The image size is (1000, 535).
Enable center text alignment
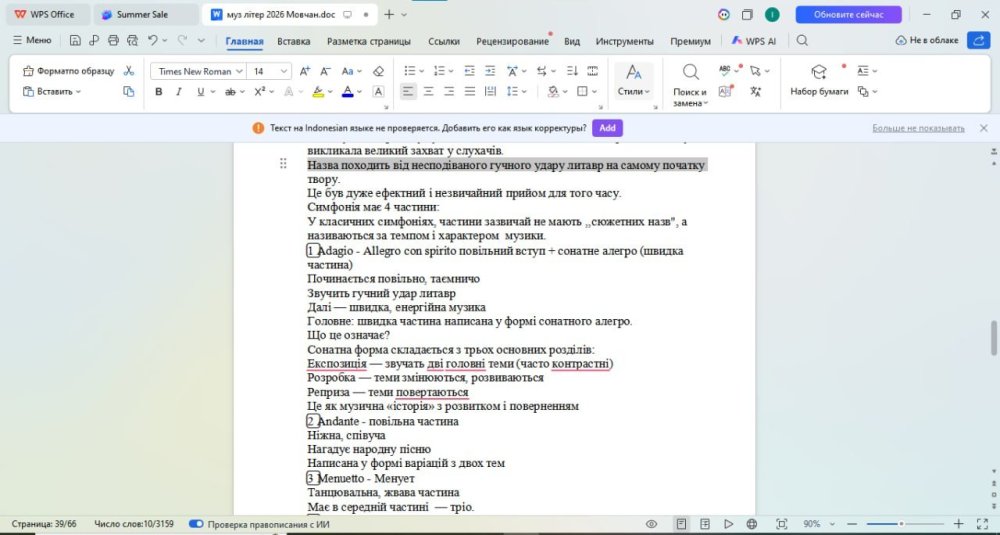[x=429, y=92]
